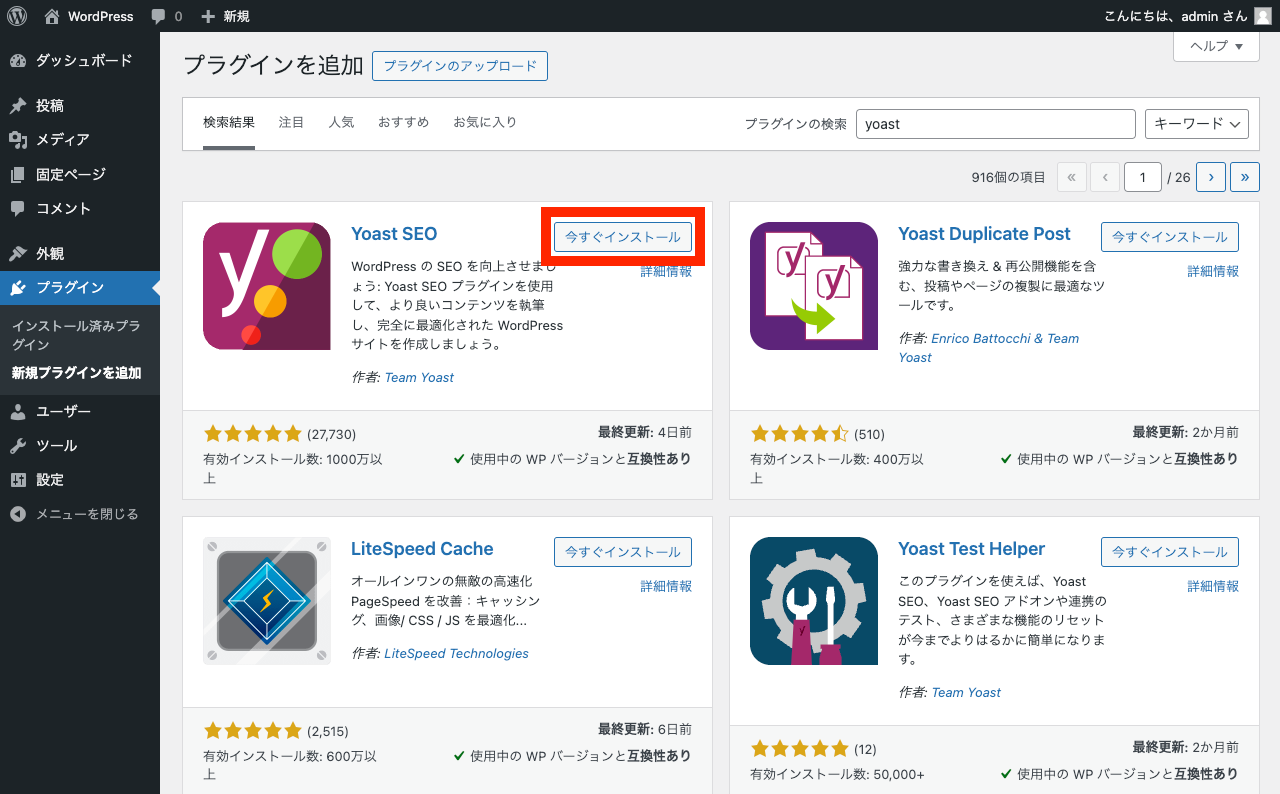Install Yoast Test Helper plugin
The height and width of the screenshot is (794, 1280).
point(1170,552)
